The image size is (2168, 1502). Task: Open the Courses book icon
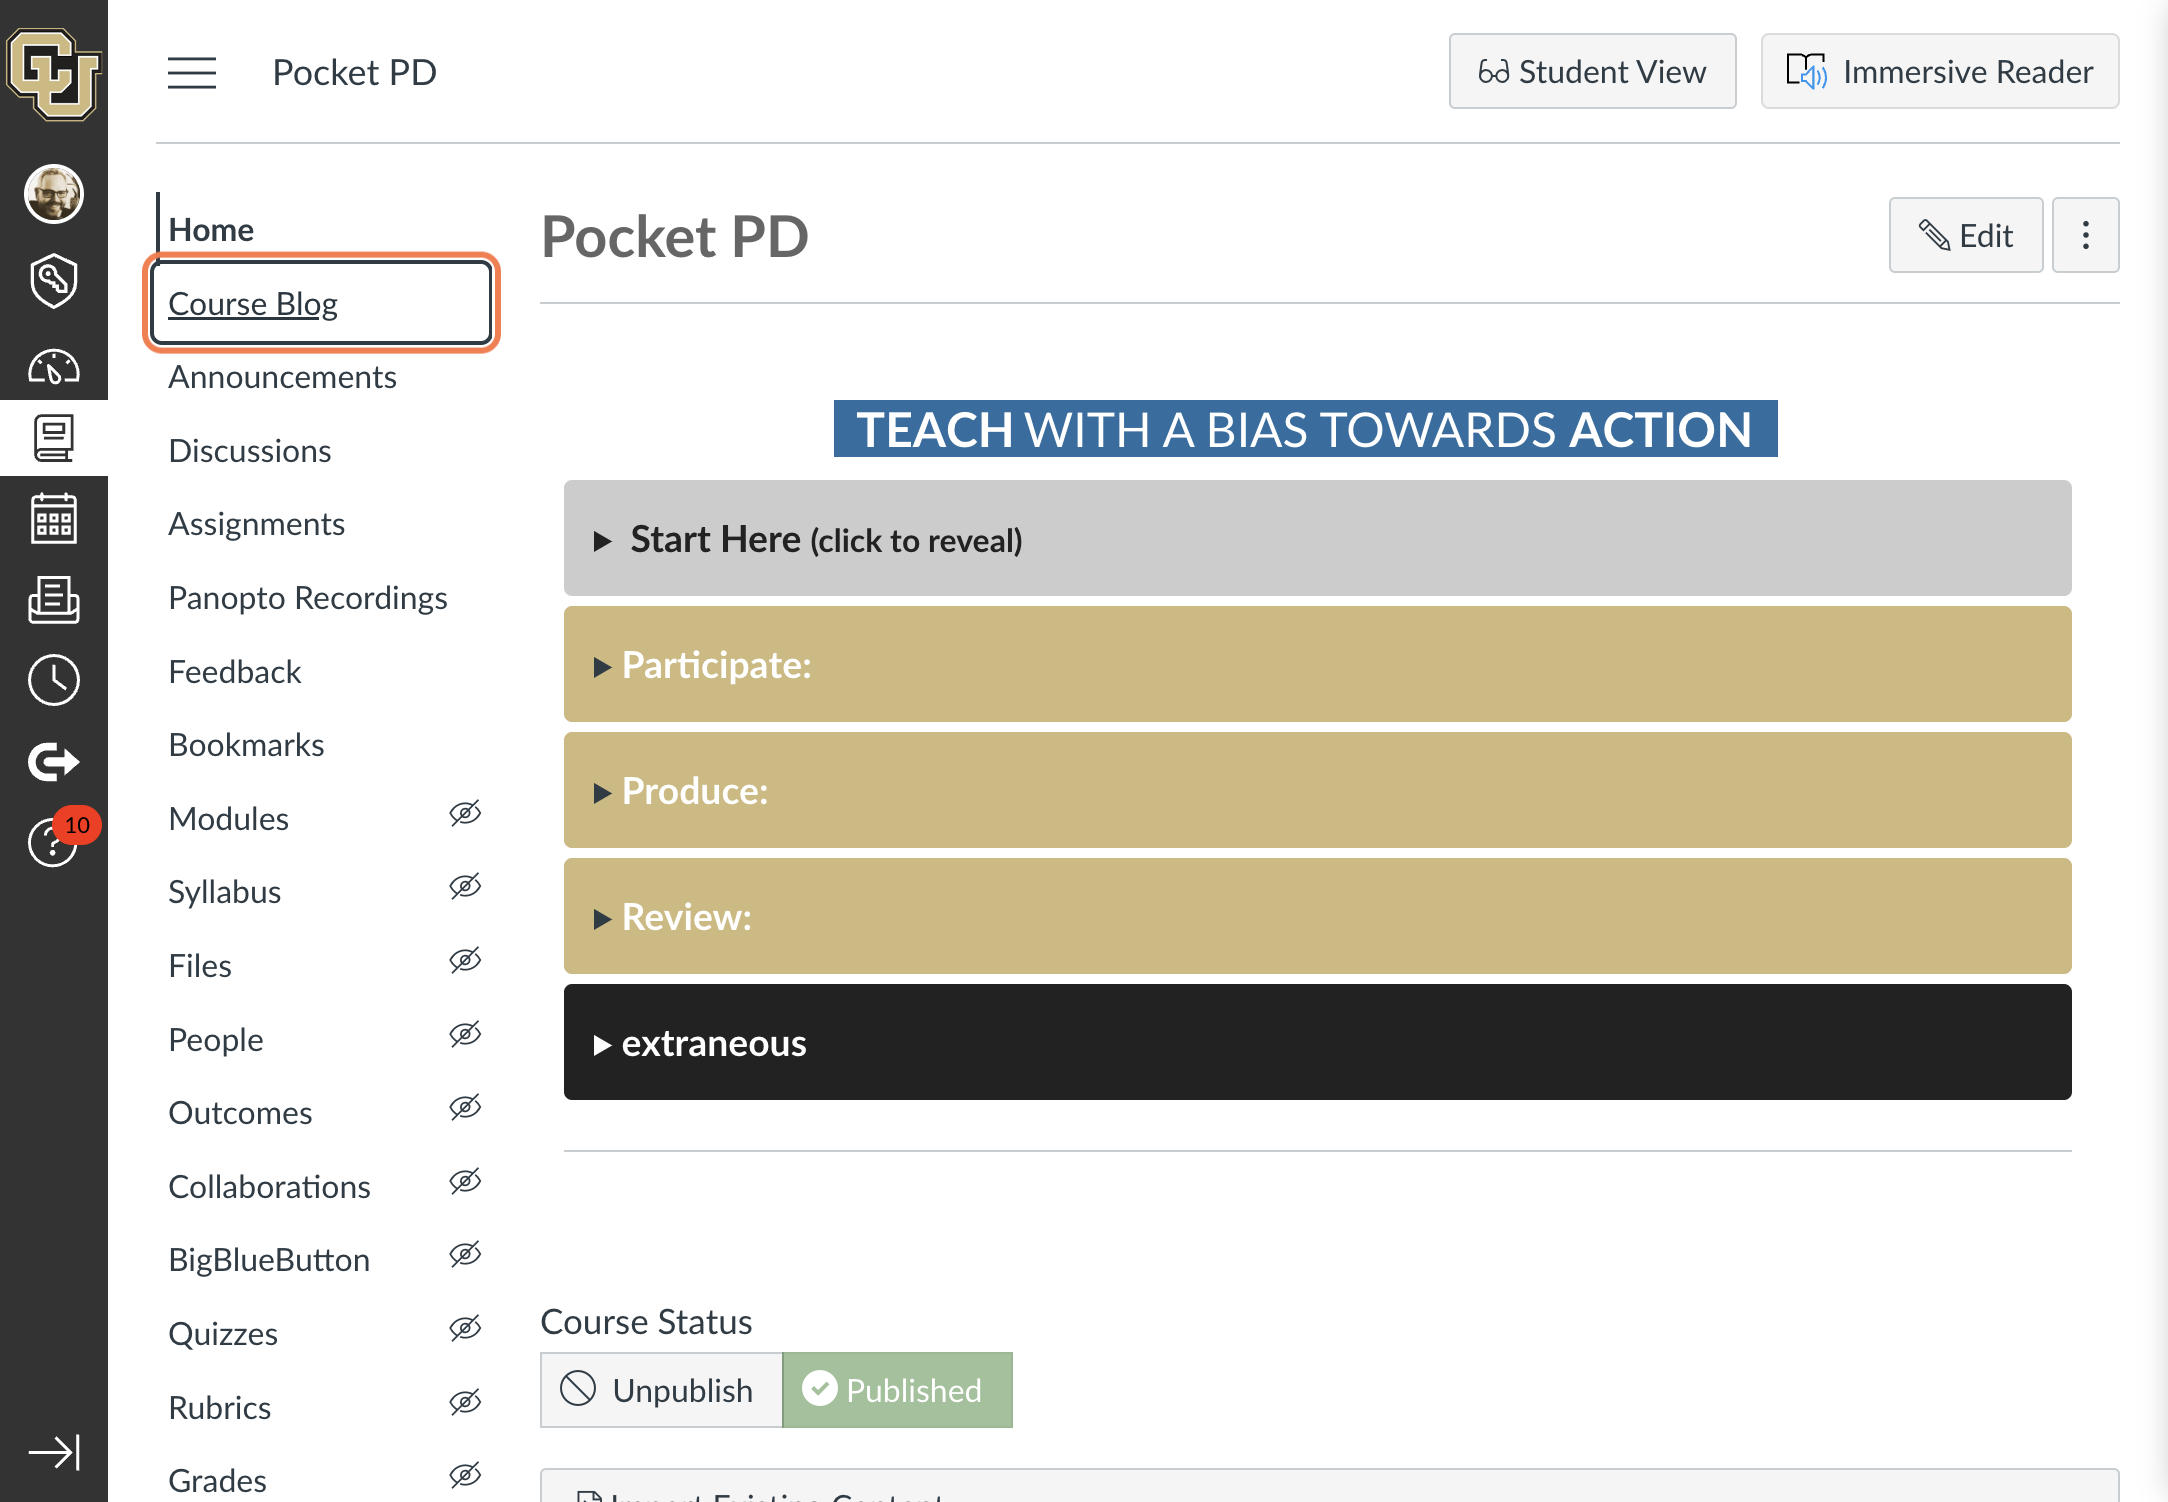53,439
